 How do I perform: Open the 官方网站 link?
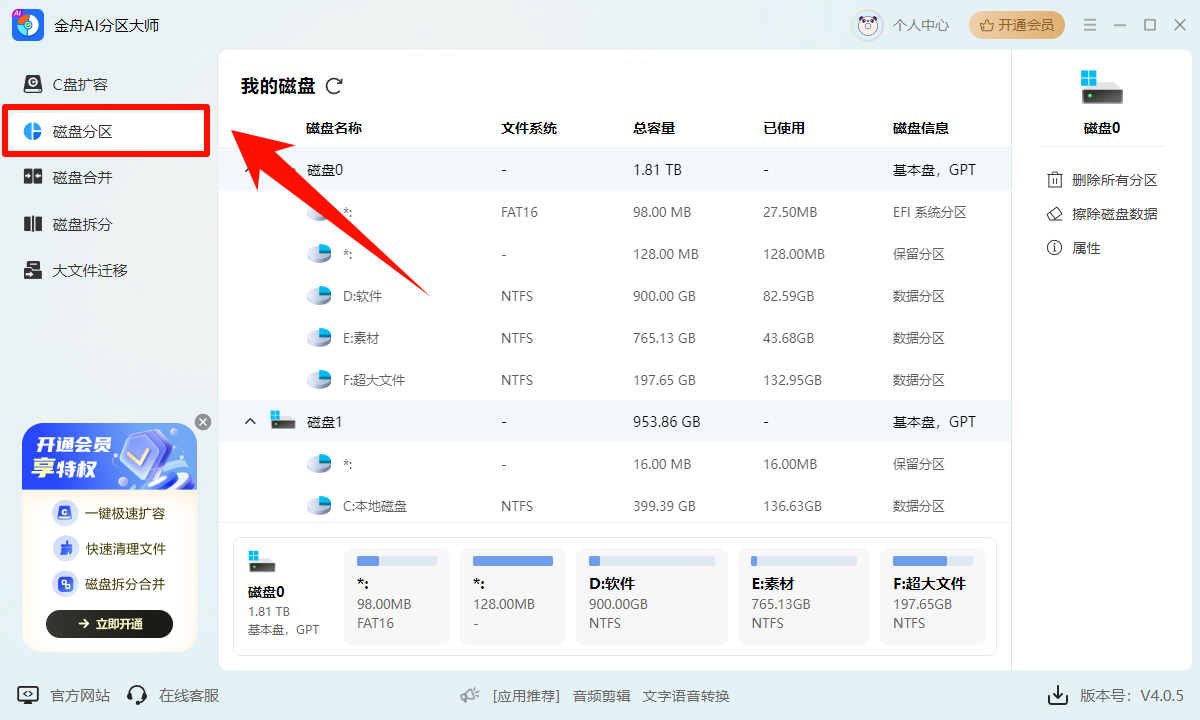tap(64, 695)
